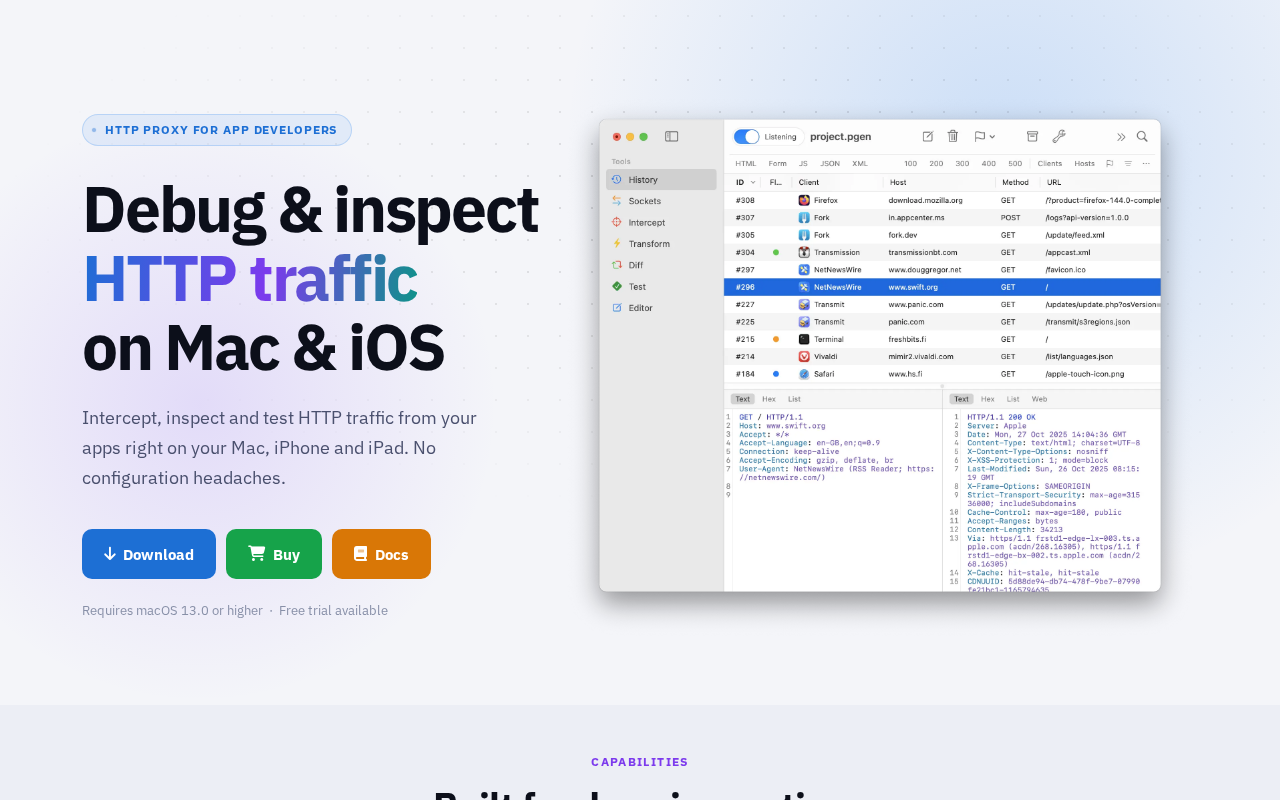Select the Intercept crosshair icon in sidebar
The height and width of the screenshot is (800, 1280).
tap(617, 222)
